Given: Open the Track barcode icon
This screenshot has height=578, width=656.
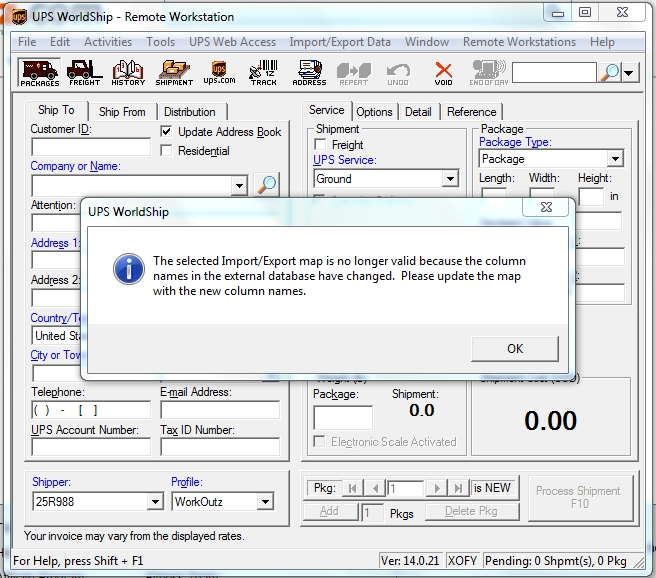Looking at the screenshot, I should (x=264, y=73).
